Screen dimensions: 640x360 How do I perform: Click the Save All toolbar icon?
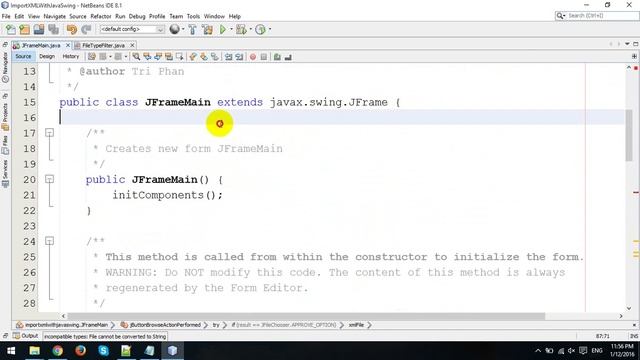click(53, 29)
